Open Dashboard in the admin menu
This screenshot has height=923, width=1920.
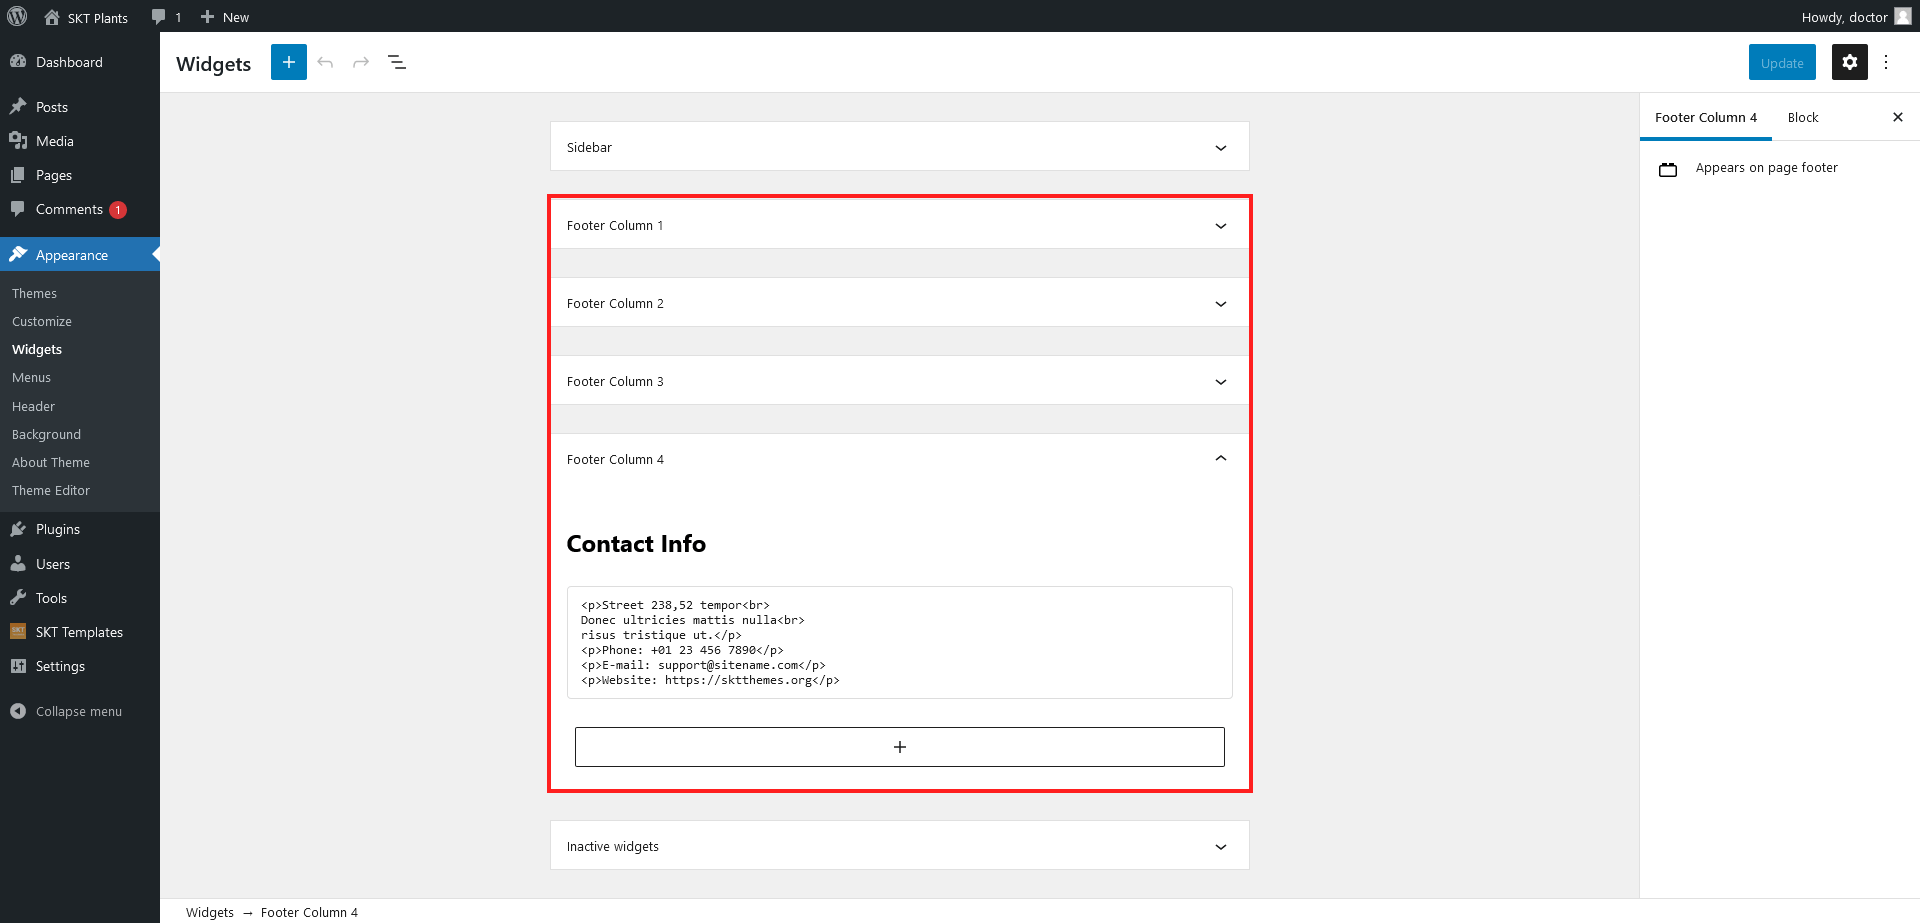69,62
